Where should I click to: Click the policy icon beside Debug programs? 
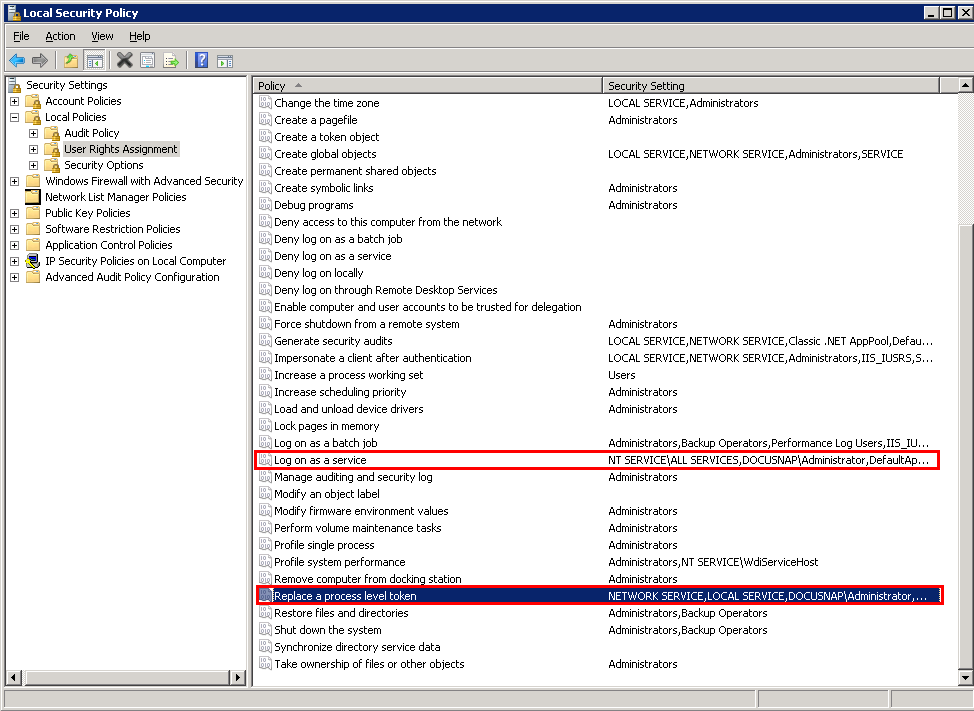point(265,204)
